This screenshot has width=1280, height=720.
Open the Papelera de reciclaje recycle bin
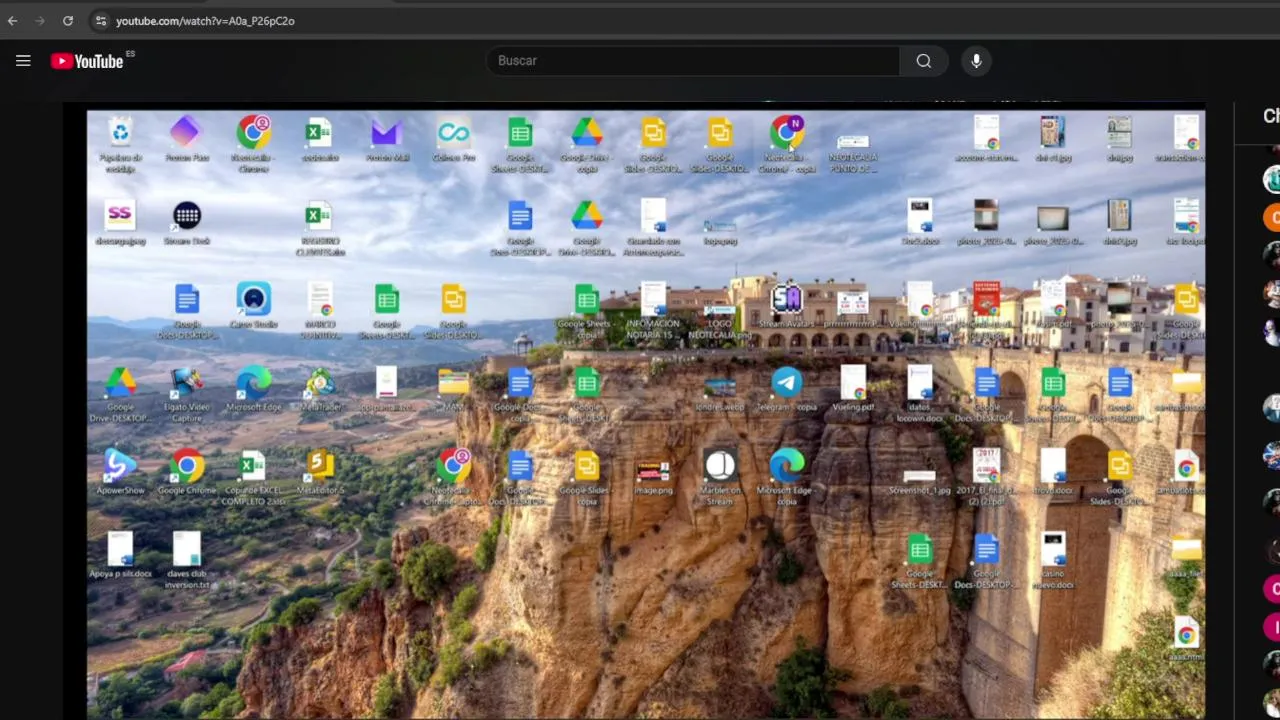120,144
